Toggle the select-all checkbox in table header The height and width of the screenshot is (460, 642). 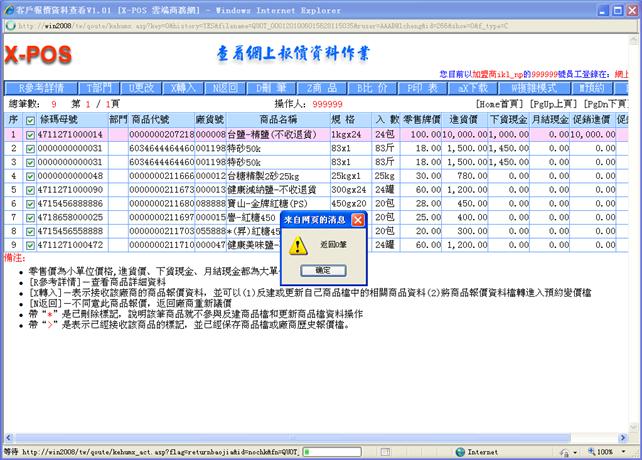click(29, 118)
